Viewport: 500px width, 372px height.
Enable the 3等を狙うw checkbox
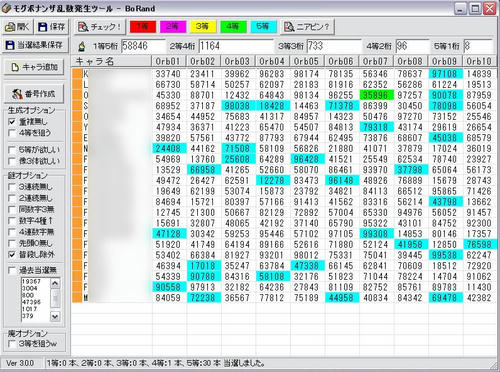click(x=12, y=343)
